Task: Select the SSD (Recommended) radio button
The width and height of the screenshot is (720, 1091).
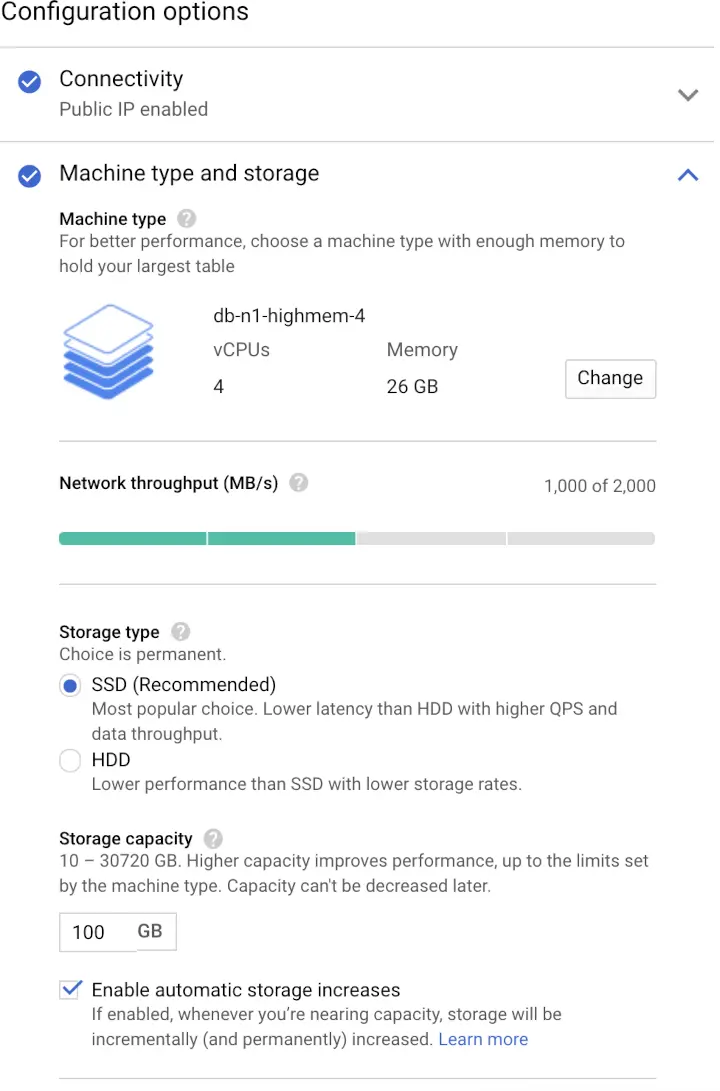Action: pos(70,686)
